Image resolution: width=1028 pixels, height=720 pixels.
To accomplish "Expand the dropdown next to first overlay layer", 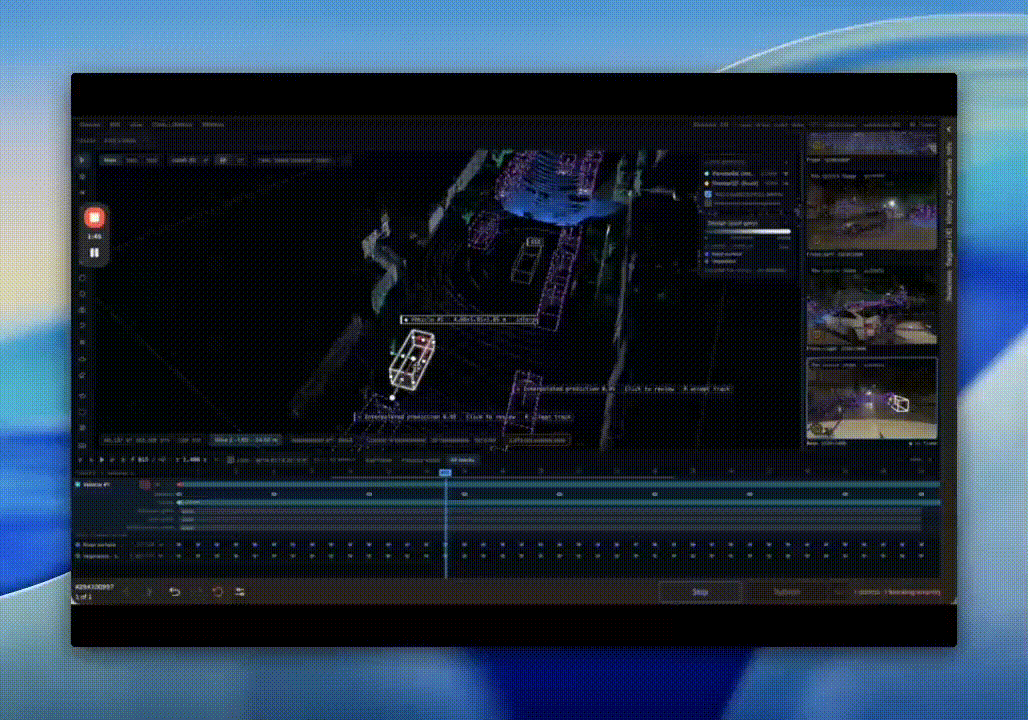I will (785, 174).
